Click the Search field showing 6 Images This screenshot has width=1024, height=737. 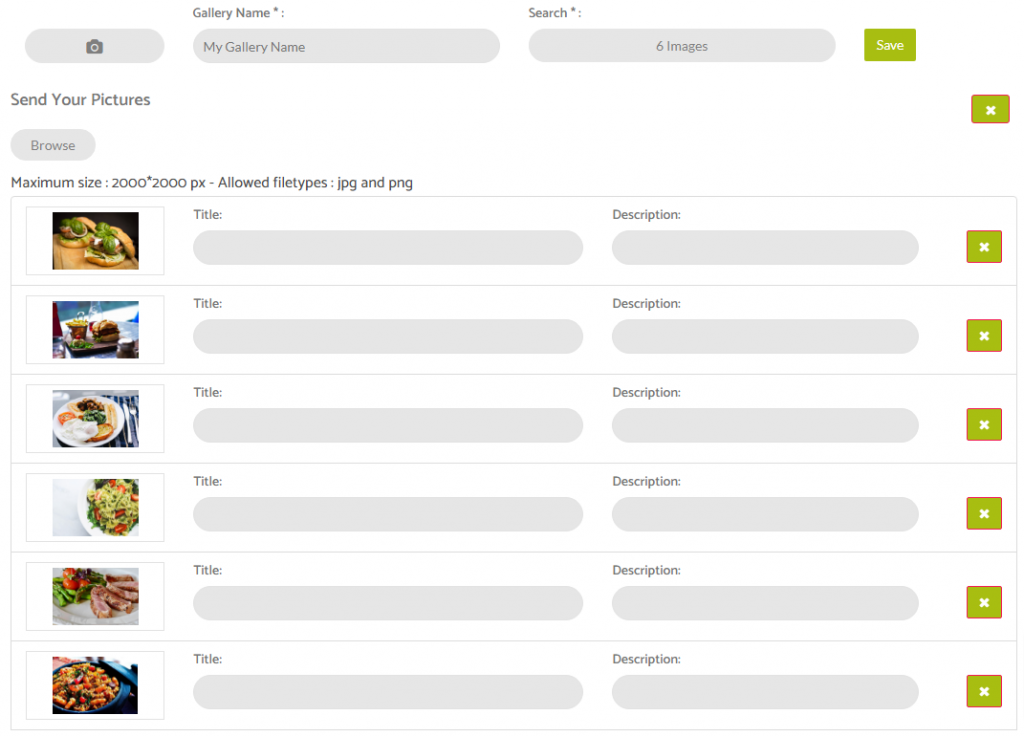coord(682,46)
